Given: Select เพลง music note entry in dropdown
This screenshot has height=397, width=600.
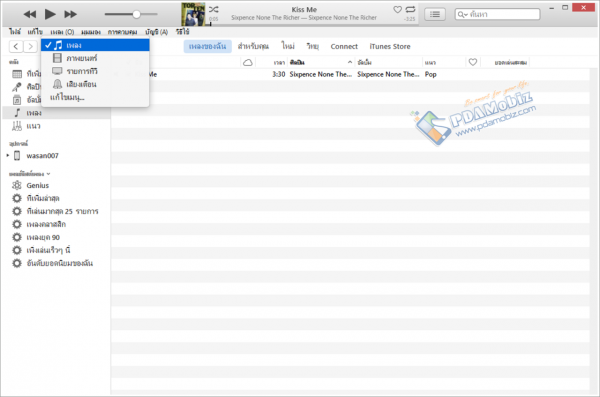Looking at the screenshot, I should coord(95,45).
